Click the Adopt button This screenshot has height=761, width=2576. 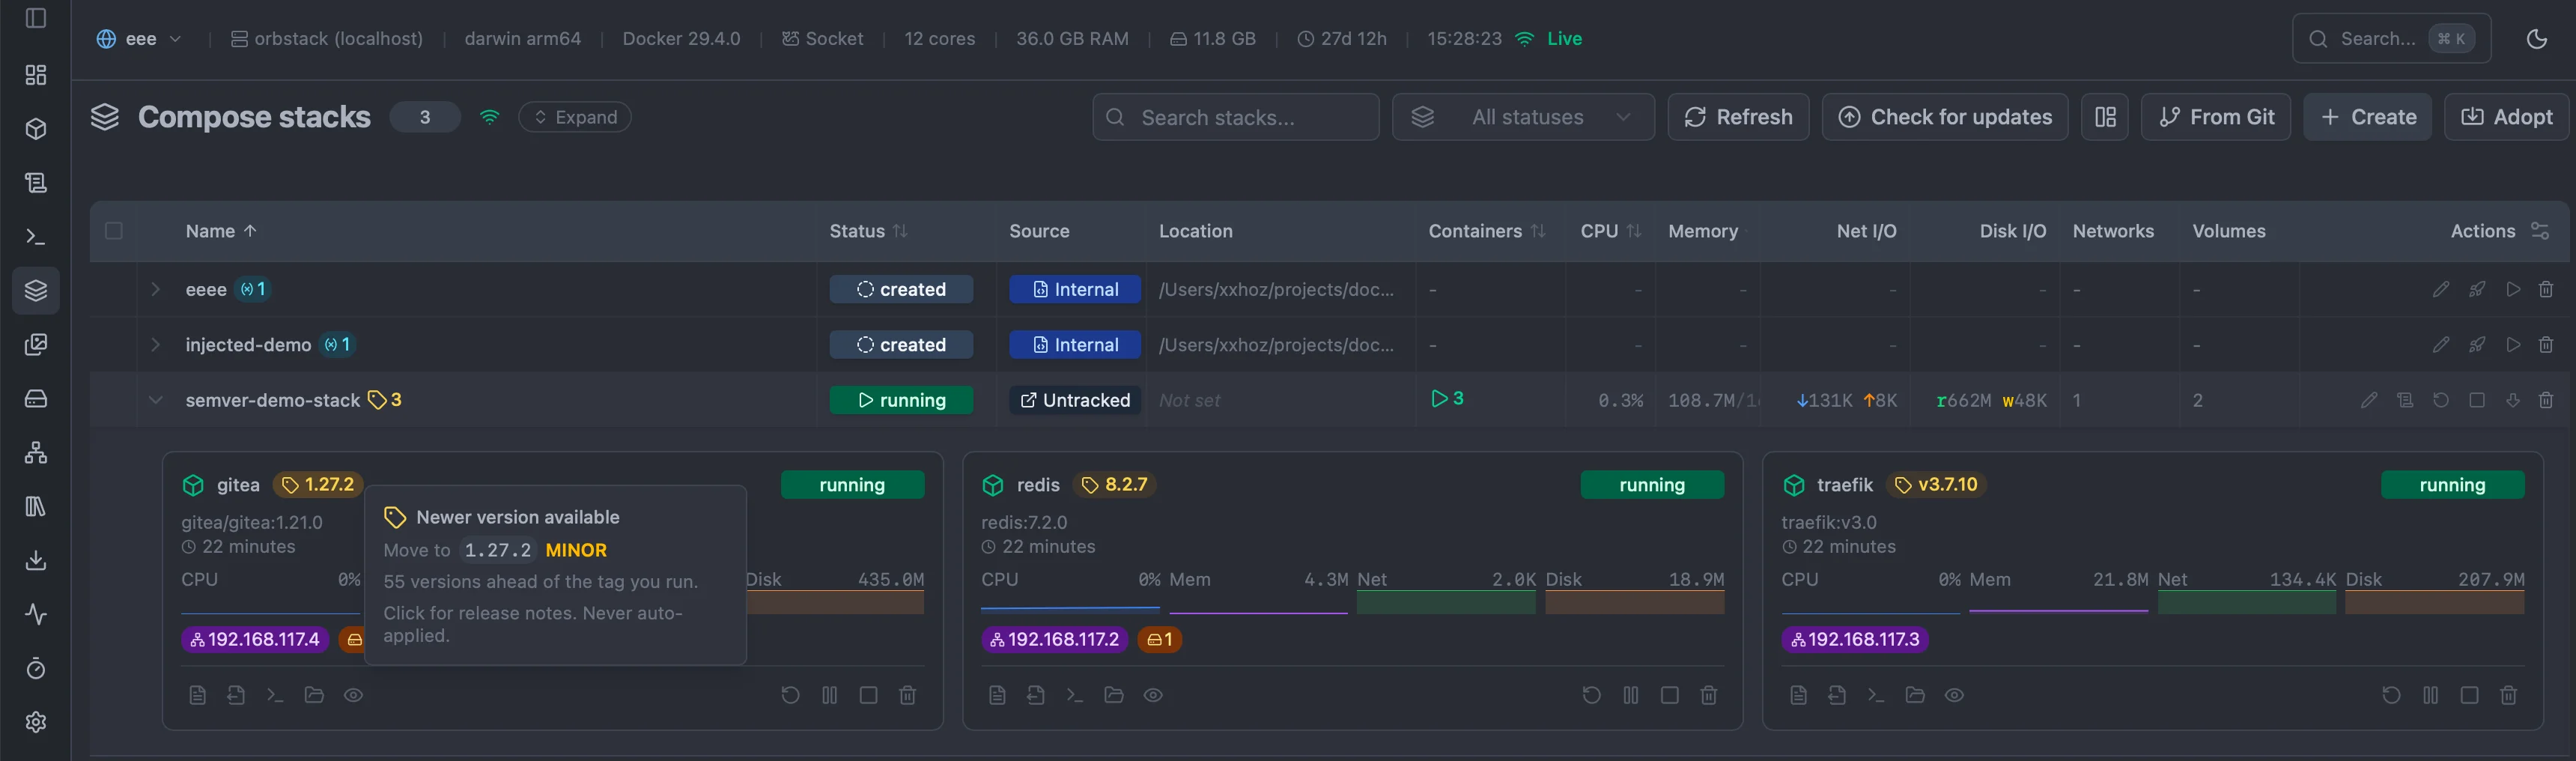click(x=2507, y=117)
